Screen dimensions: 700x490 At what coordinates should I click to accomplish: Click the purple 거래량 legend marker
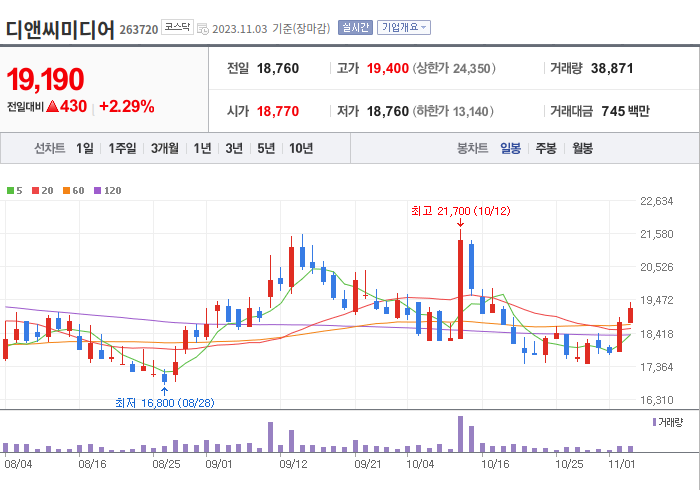[654, 422]
